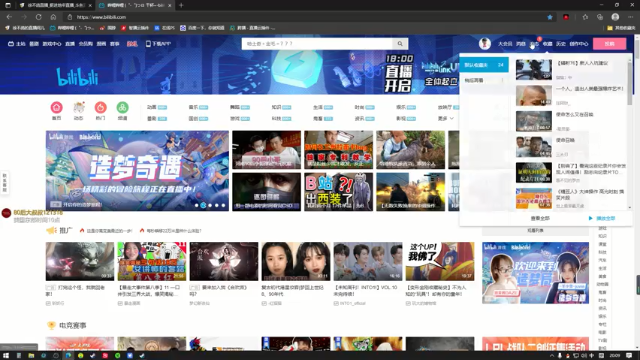The width and height of the screenshot is (640, 360).
Task: Open the bilibili user avatar in the header
Action: pos(484,44)
